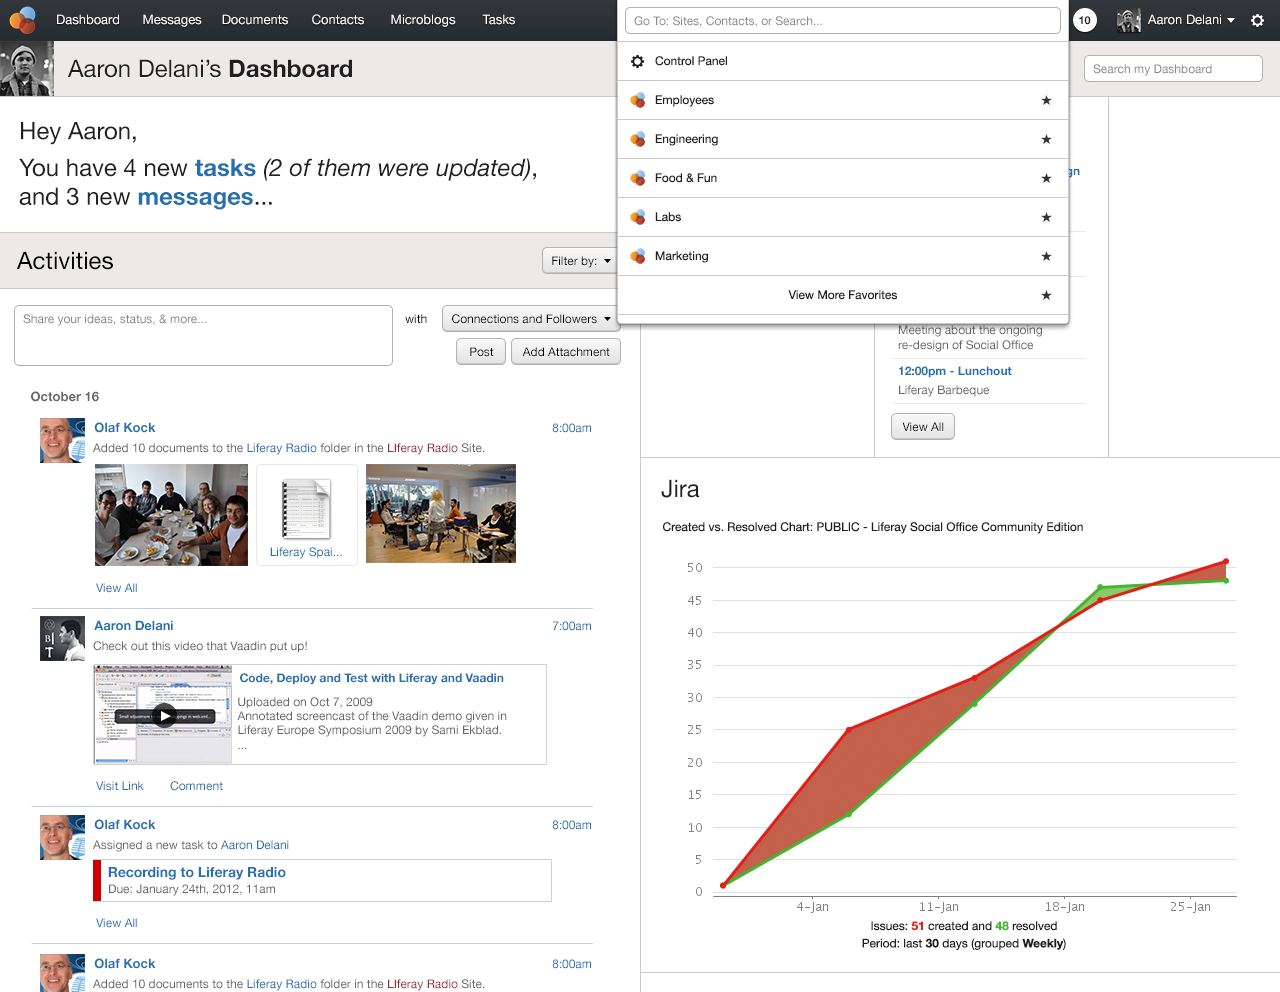Toggle the star next to Employees
The image size is (1280, 992).
[x=1046, y=100]
